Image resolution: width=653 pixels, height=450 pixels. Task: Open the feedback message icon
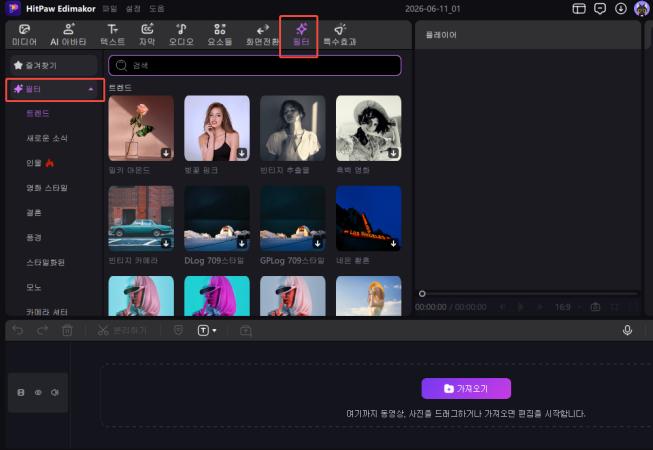(600, 8)
